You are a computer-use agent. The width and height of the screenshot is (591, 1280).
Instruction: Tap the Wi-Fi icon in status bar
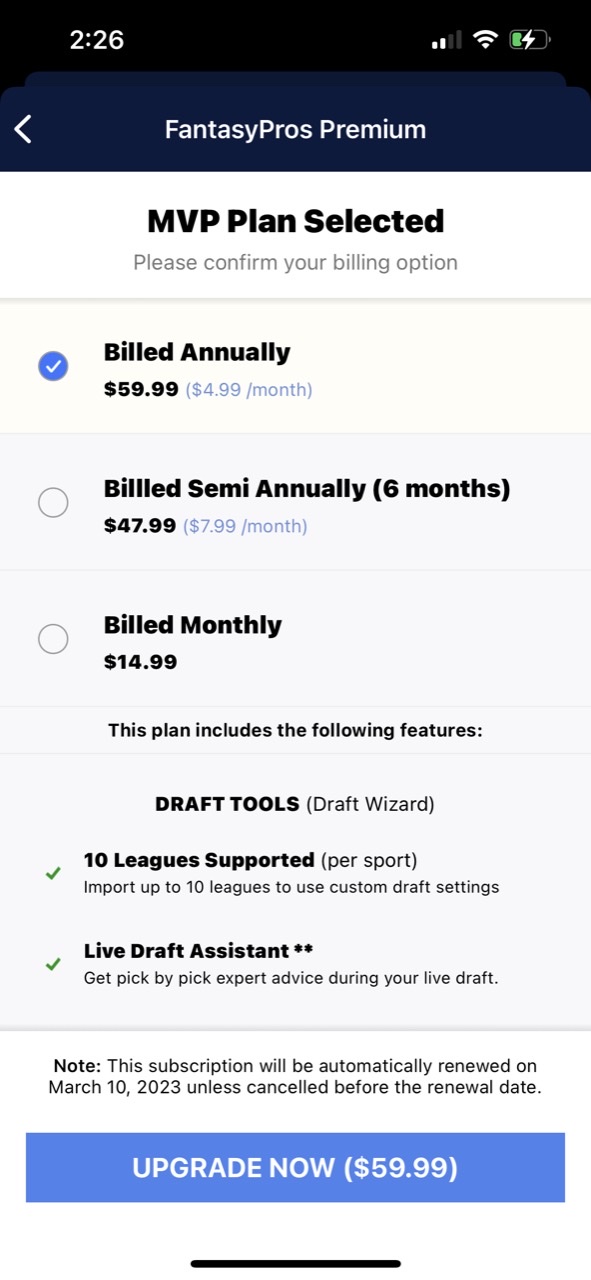coord(487,38)
